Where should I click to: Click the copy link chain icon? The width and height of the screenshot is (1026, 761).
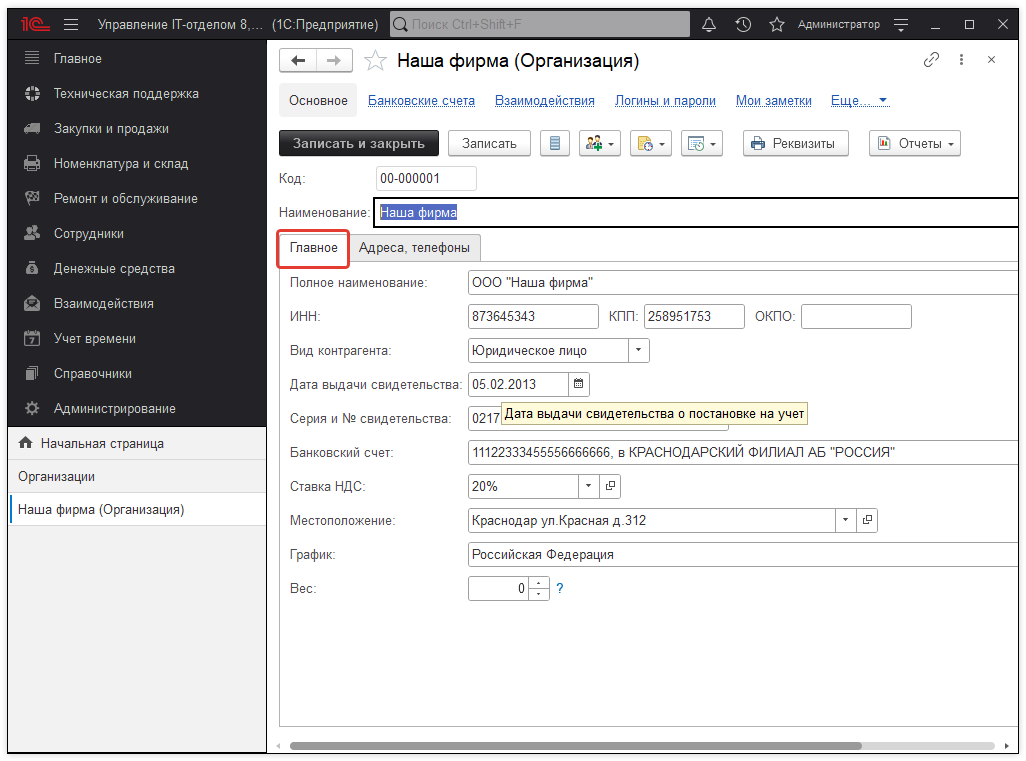(x=931, y=60)
